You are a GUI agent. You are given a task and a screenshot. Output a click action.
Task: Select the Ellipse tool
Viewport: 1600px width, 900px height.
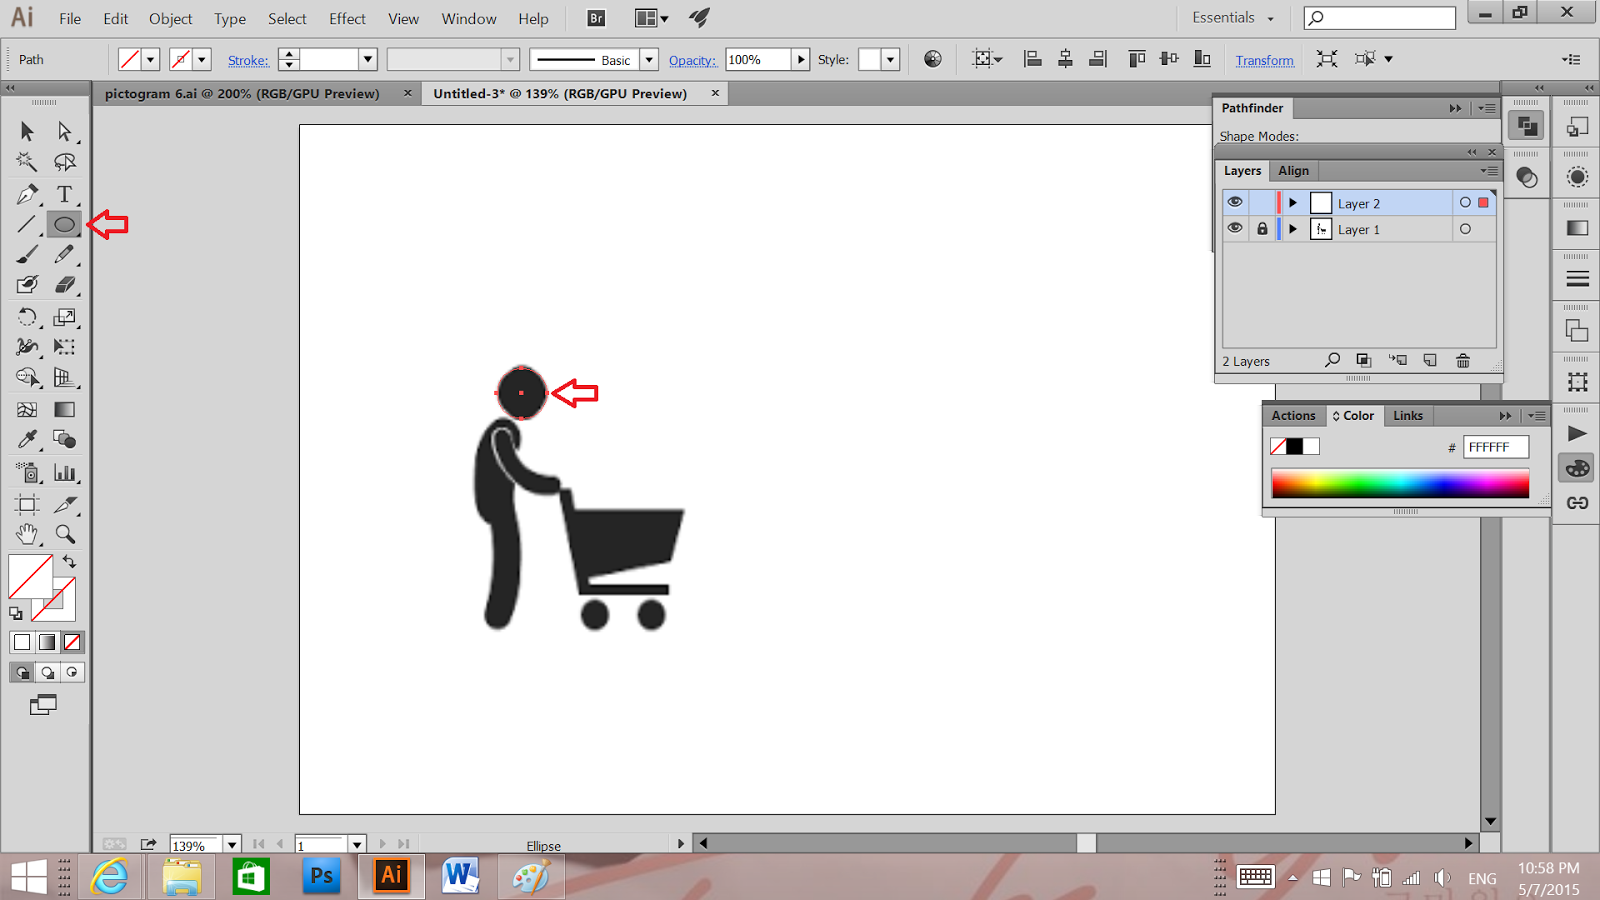64,224
